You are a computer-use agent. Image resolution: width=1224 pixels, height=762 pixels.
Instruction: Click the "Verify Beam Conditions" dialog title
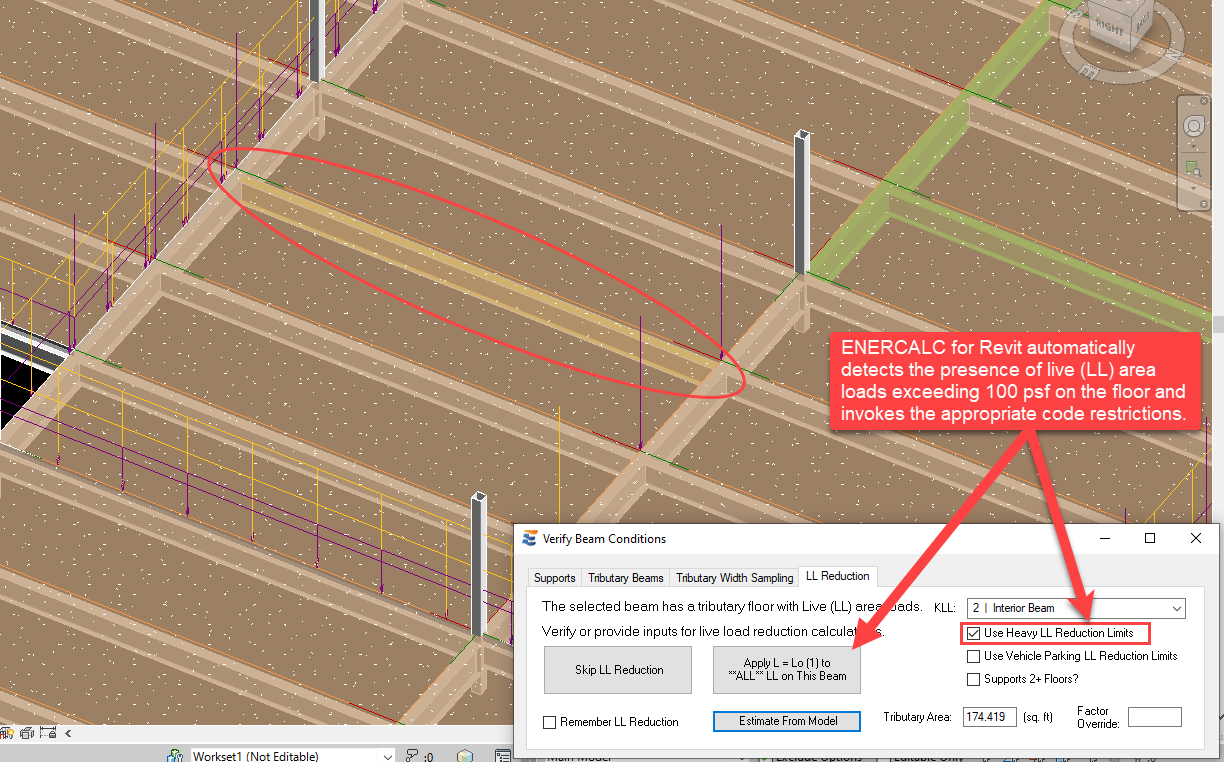[x=604, y=539]
